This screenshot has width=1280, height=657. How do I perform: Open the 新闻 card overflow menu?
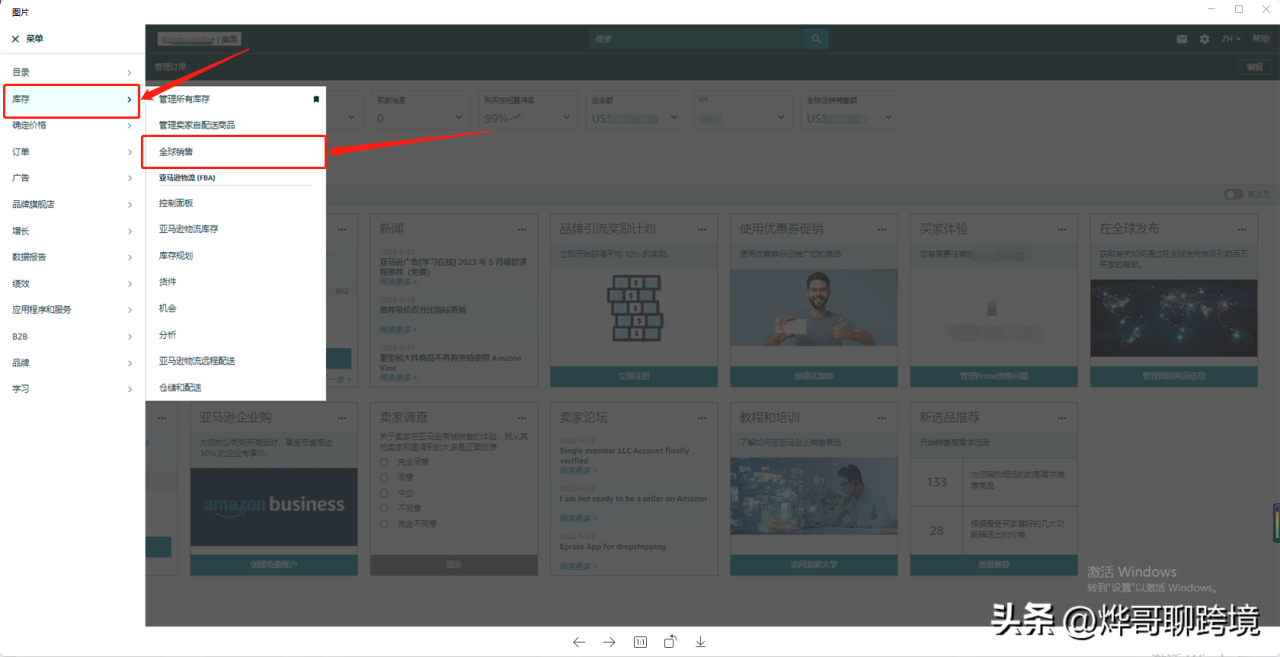click(522, 229)
